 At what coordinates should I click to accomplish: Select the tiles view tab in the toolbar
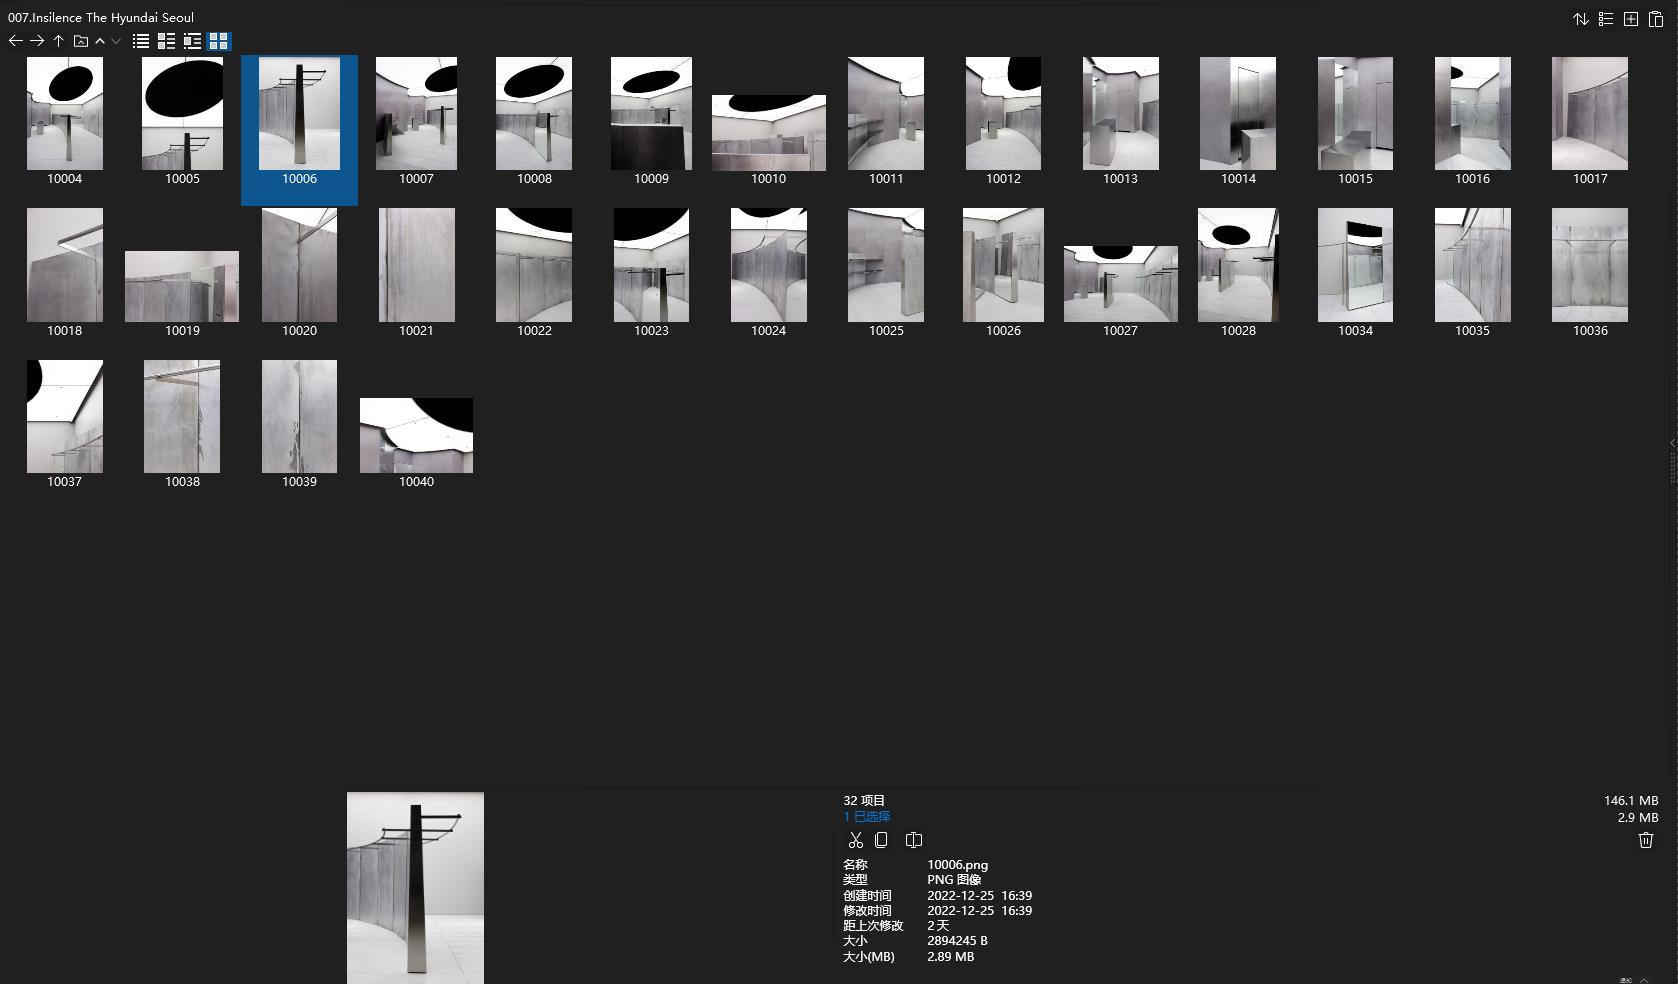(193, 41)
